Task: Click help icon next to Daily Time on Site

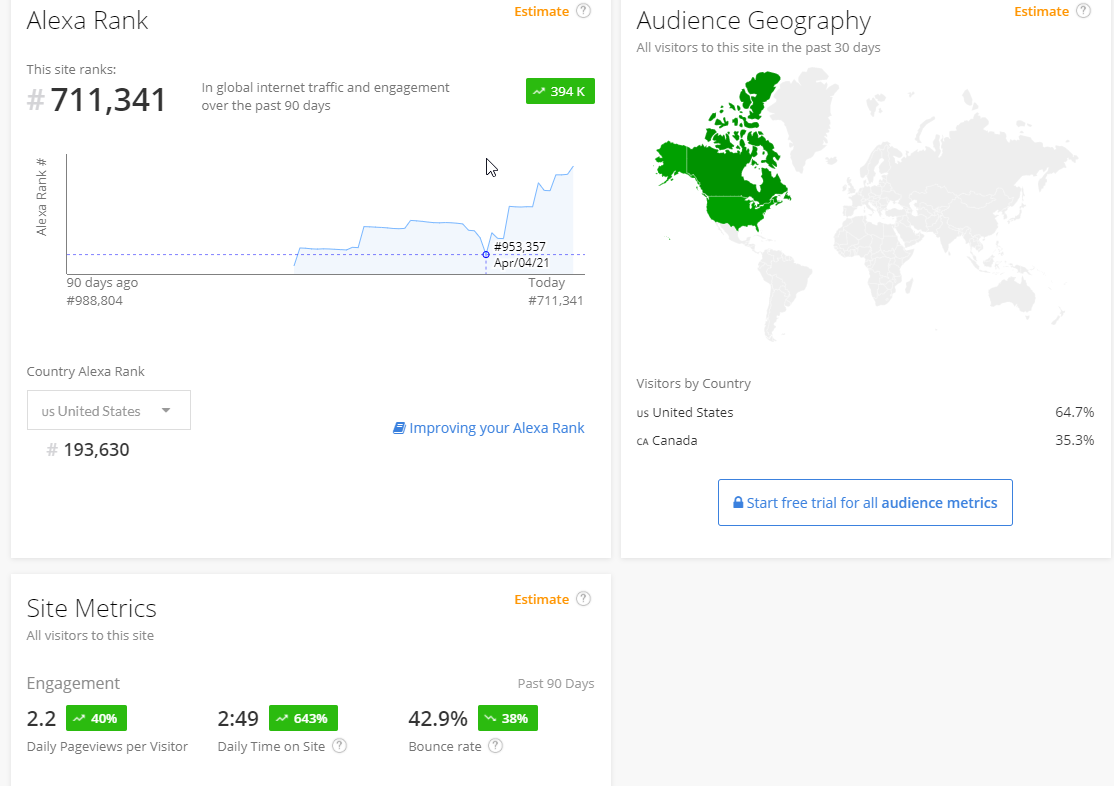Action: (340, 746)
